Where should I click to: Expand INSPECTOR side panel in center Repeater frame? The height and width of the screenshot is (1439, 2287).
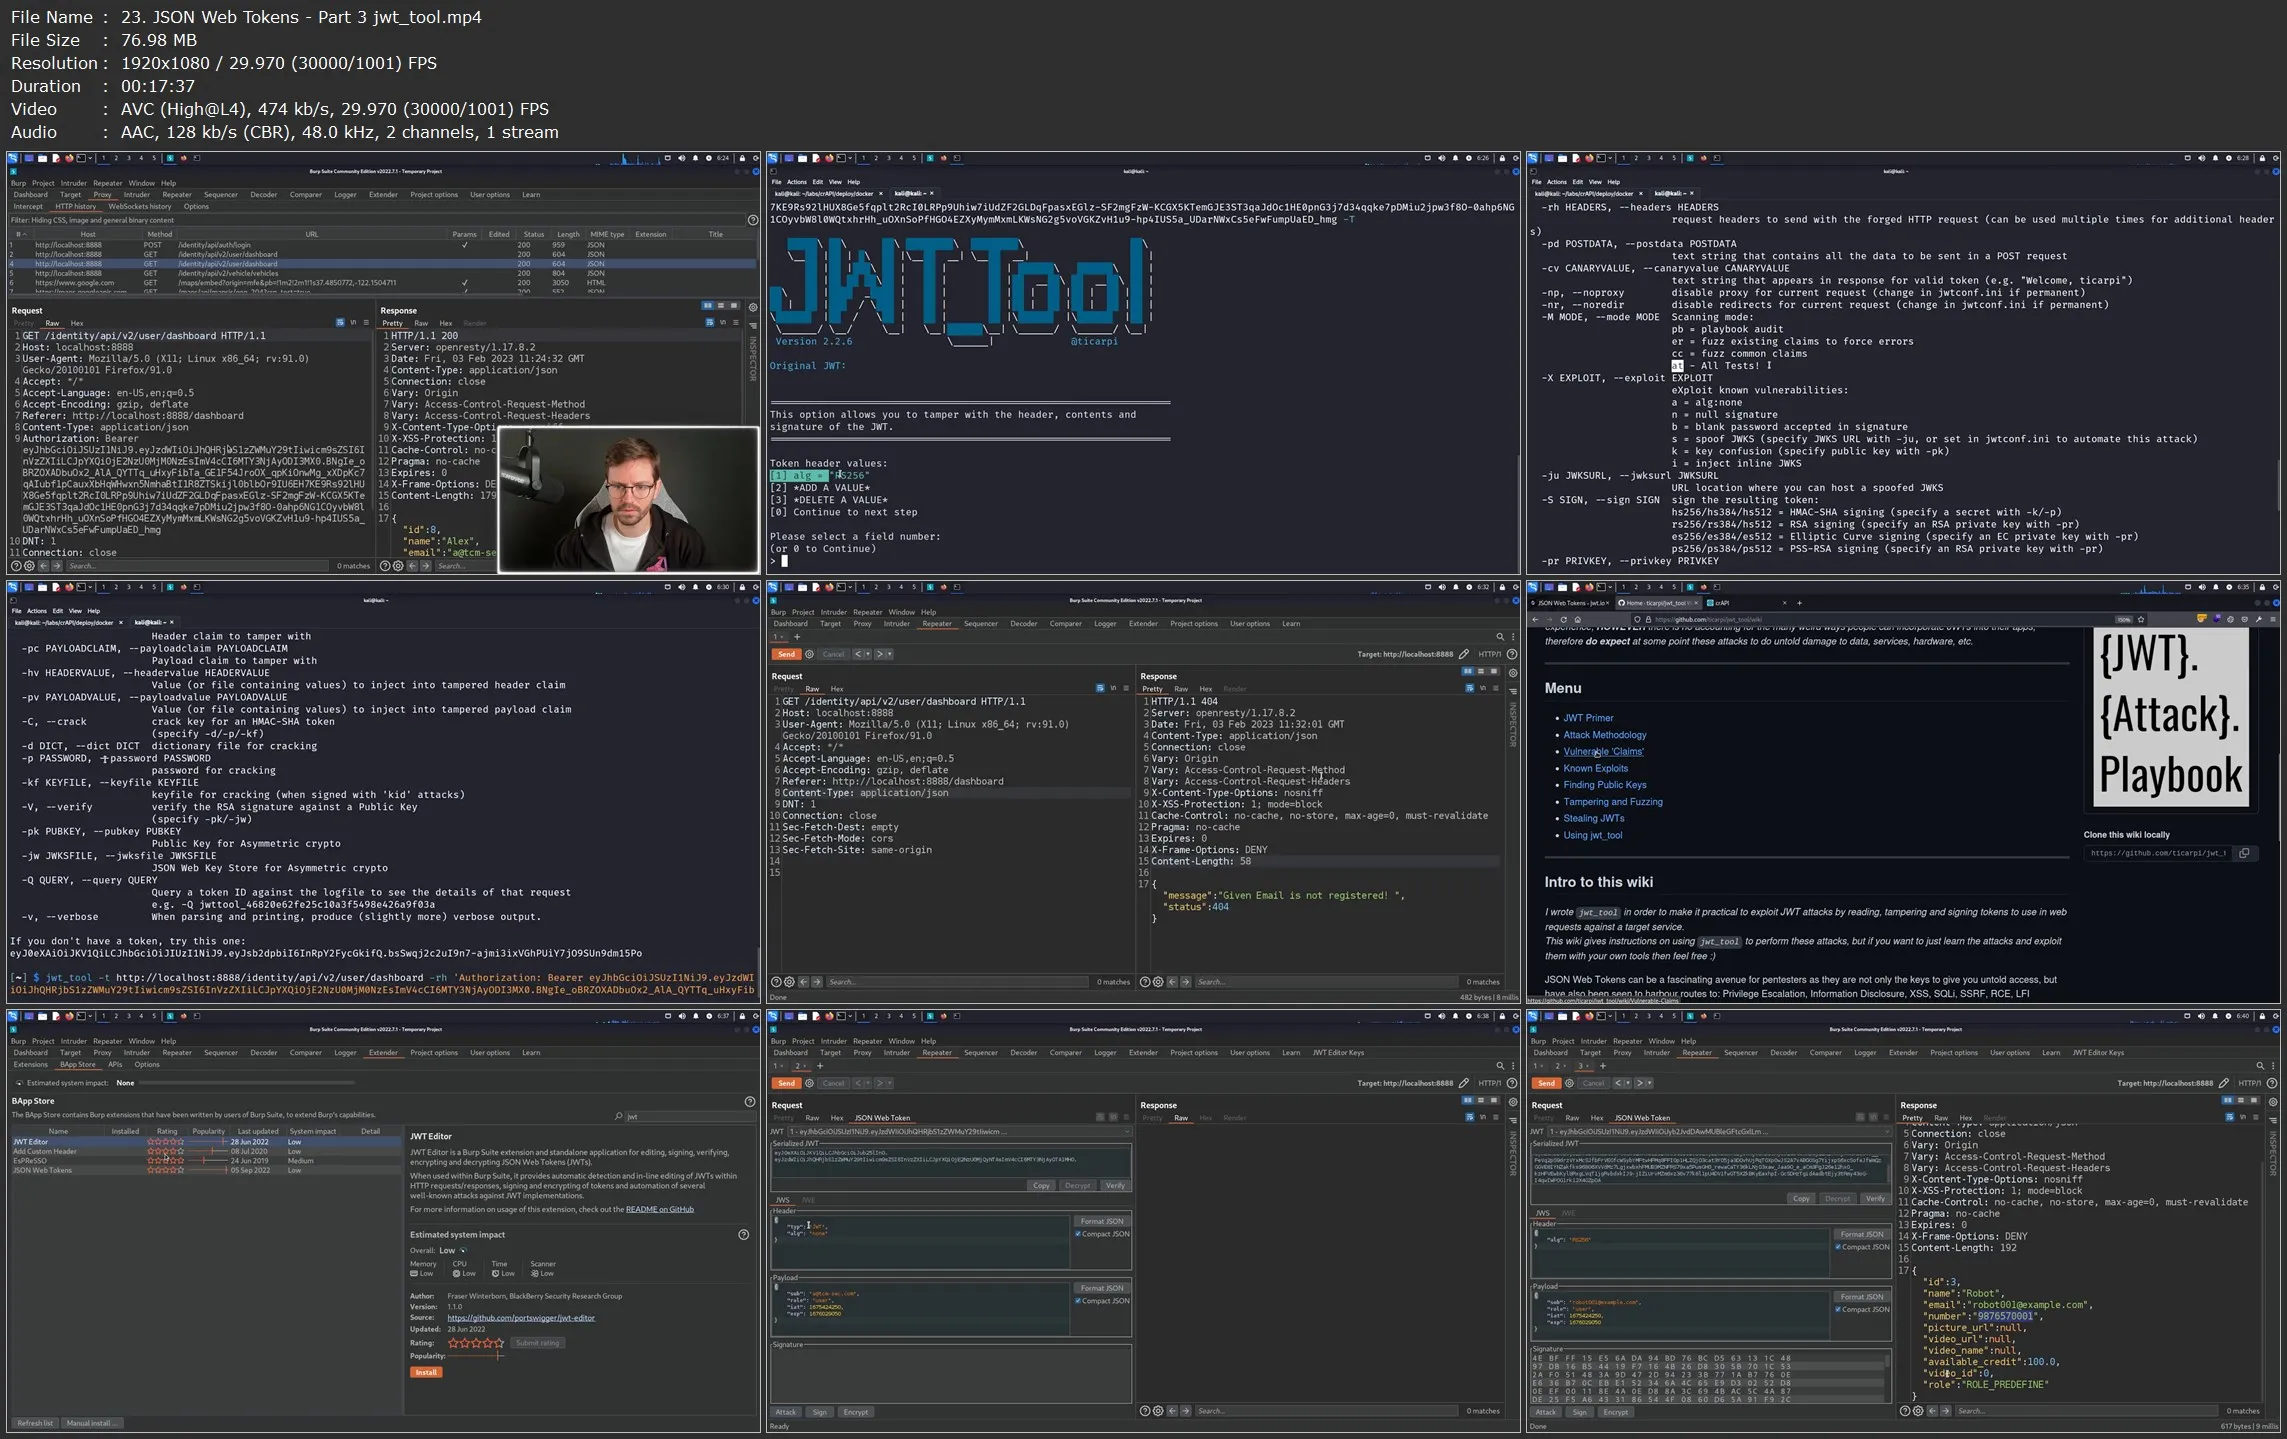[1511, 724]
